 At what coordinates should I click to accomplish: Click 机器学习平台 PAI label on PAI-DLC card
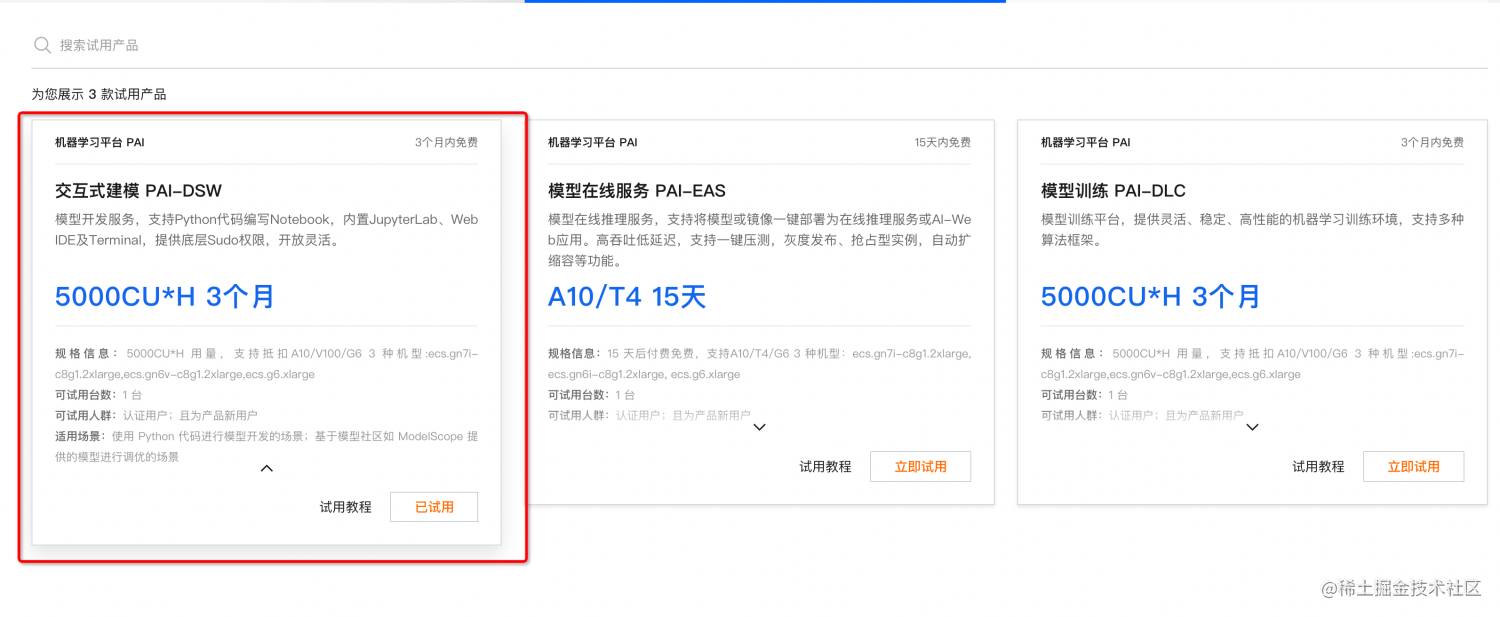click(1086, 142)
